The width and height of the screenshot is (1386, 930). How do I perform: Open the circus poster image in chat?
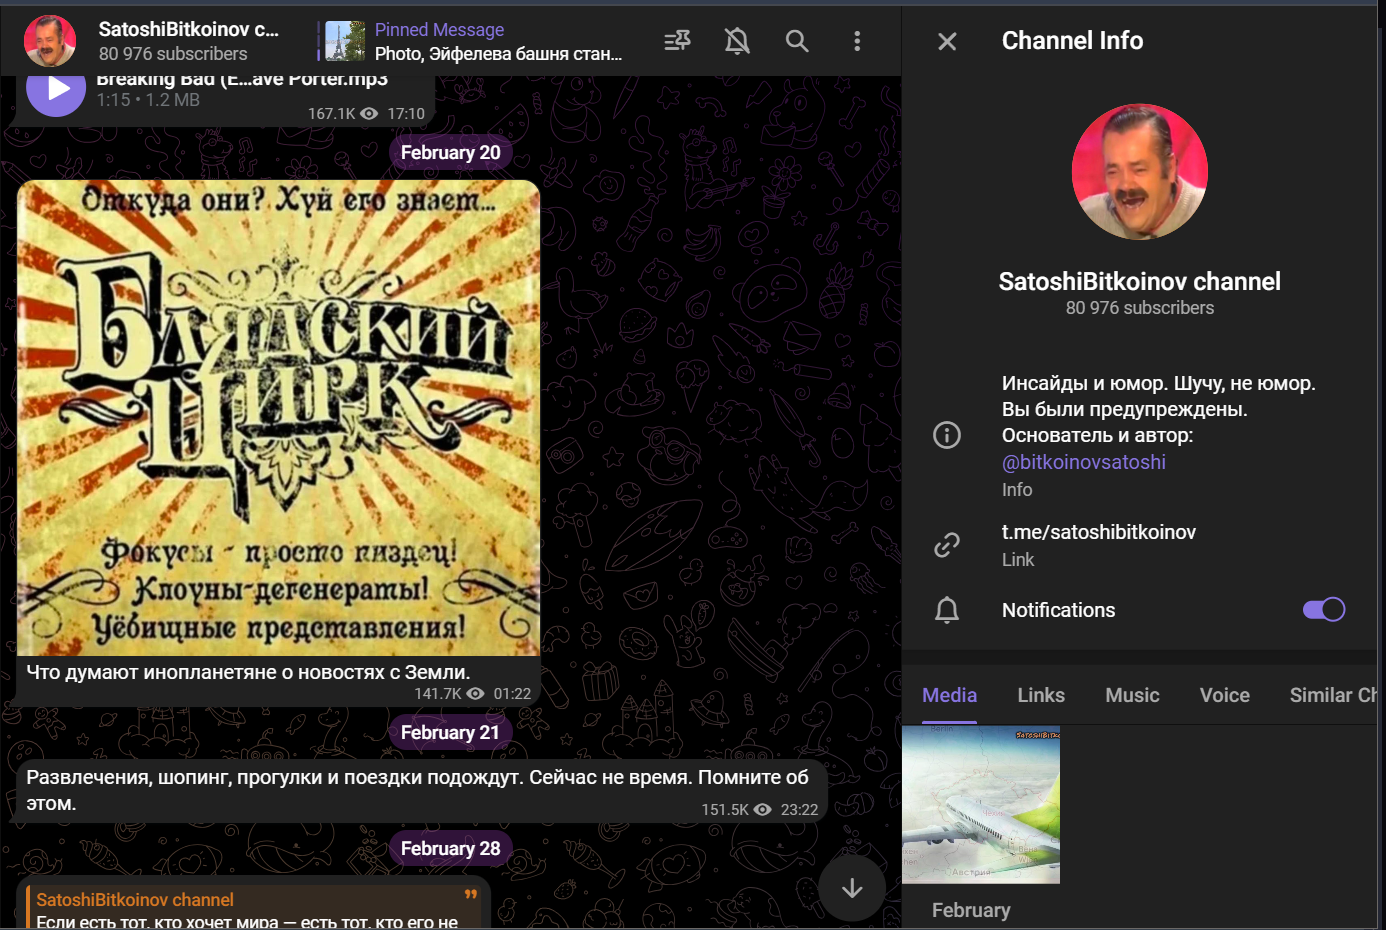coord(279,418)
